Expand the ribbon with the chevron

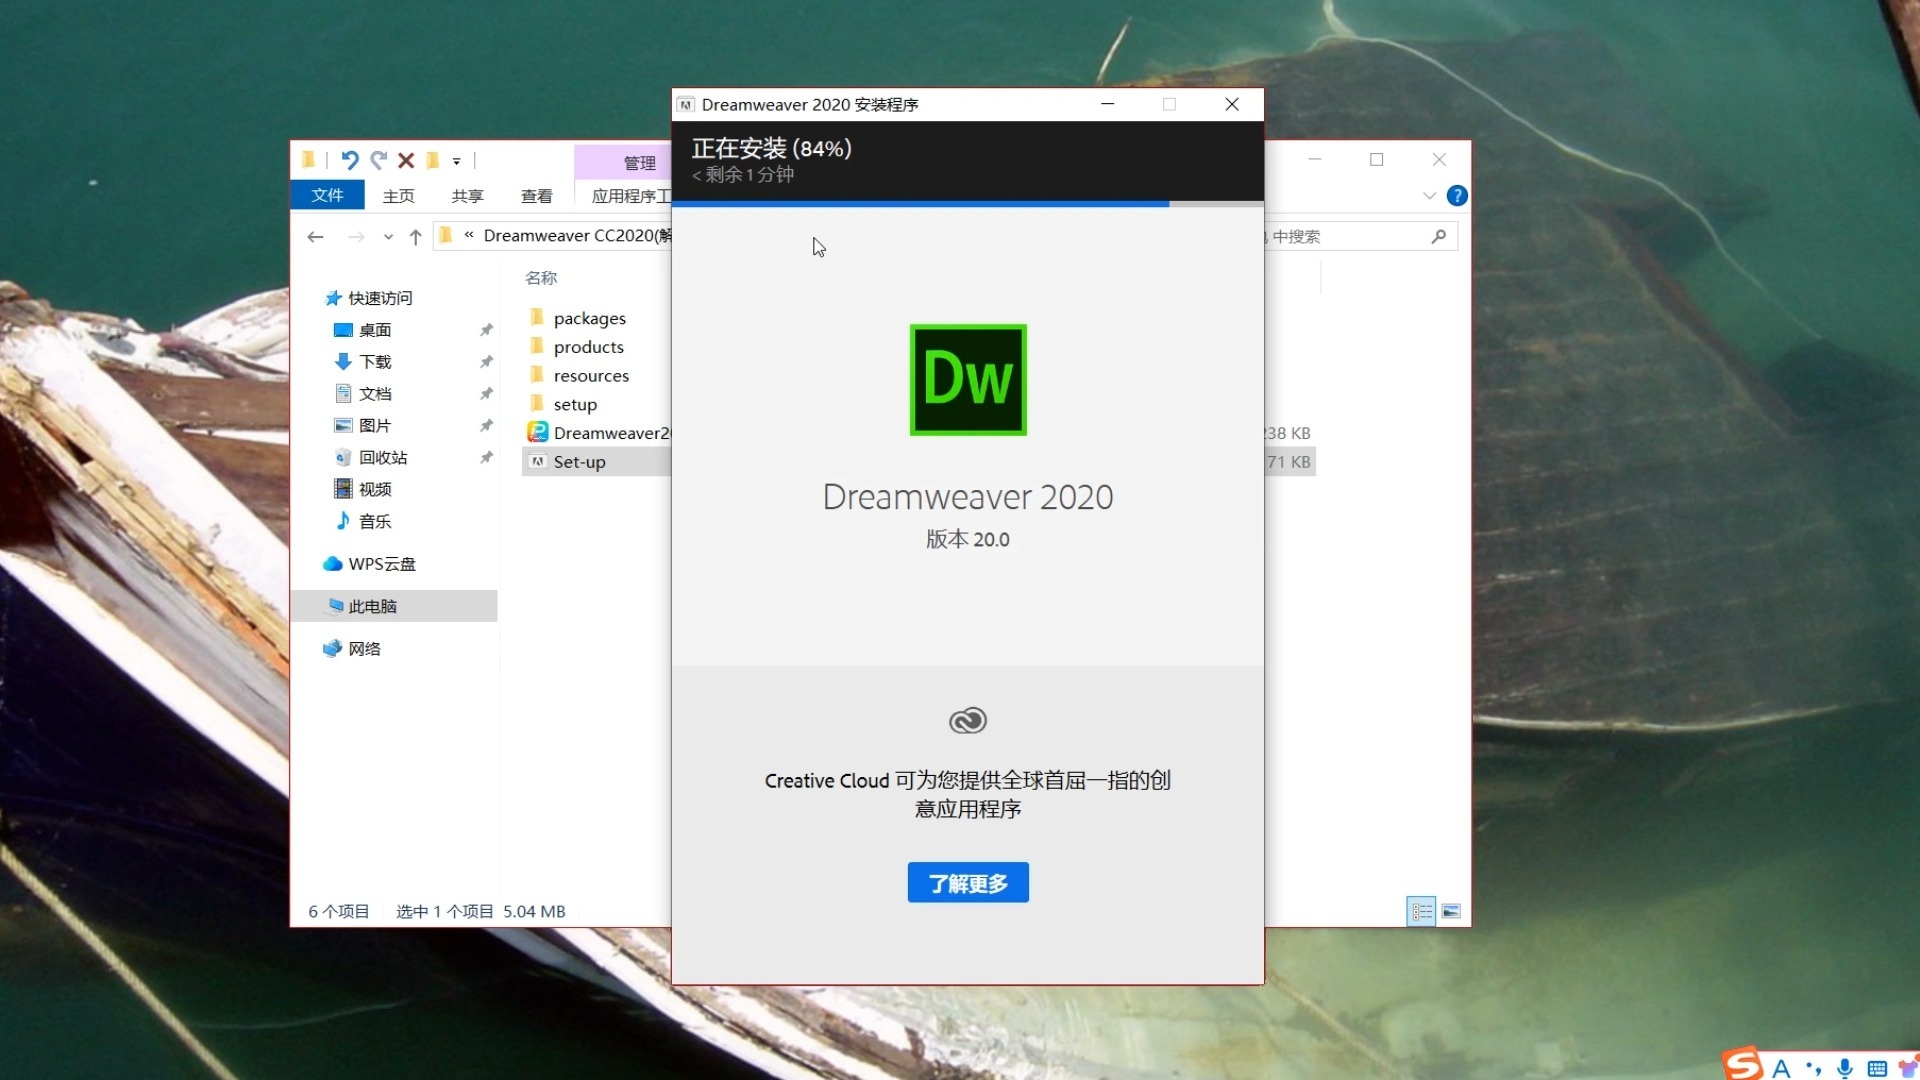[x=1429, y=196]
